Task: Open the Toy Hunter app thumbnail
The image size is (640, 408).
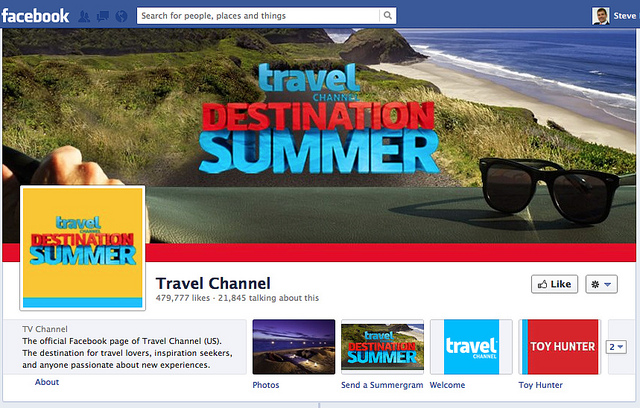Action: pos(560,347)
